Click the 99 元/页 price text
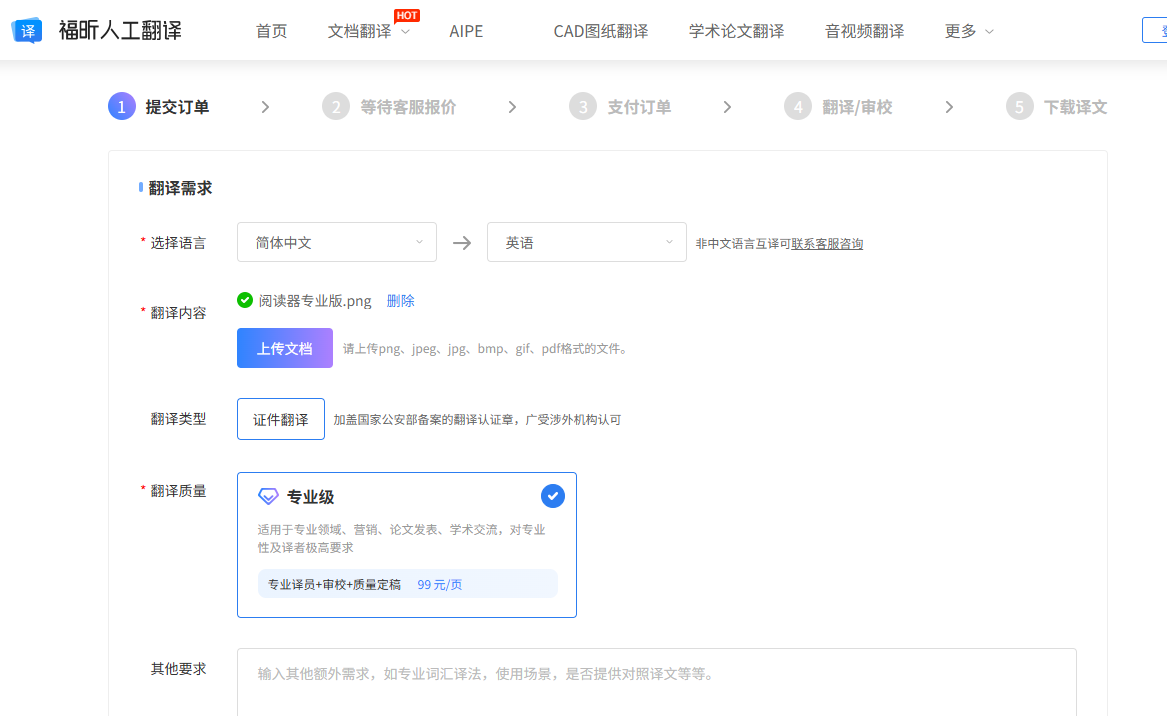Viewport: 1167px width, 716px height. [x=439, y=584]
